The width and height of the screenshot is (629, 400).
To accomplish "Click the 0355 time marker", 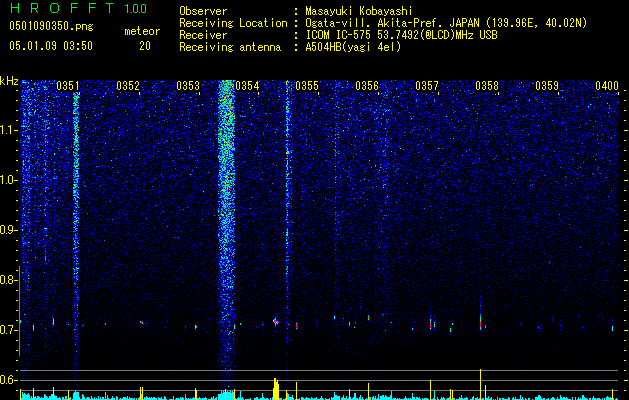I will point(307,86).
